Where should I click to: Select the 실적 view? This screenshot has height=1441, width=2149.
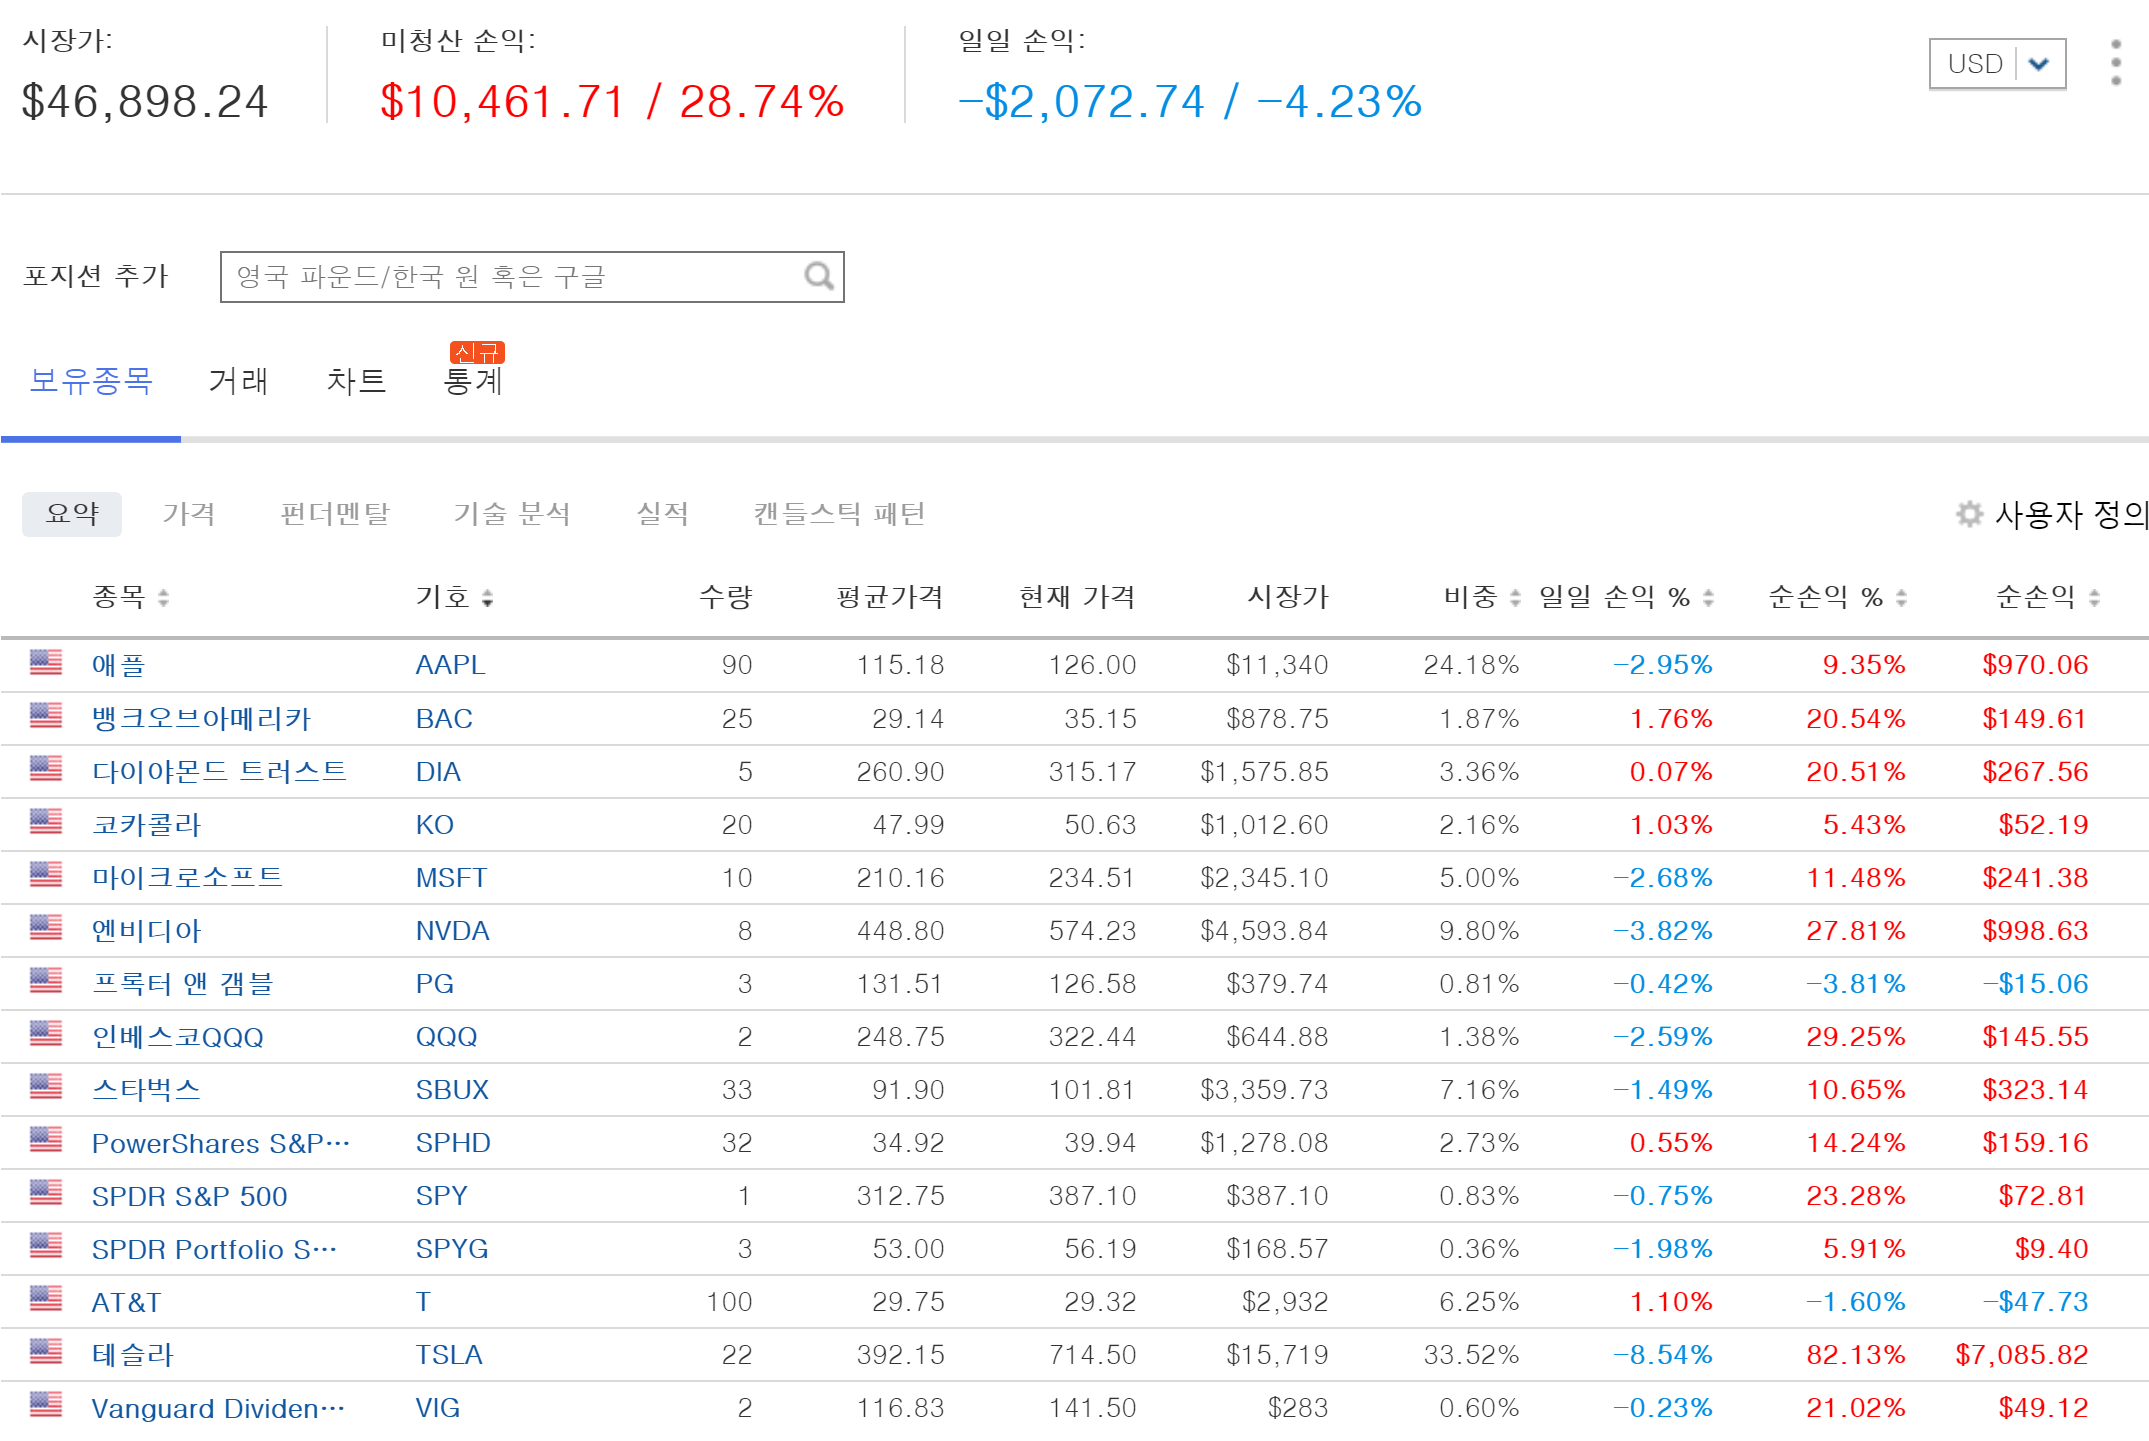tap(663, 514)
